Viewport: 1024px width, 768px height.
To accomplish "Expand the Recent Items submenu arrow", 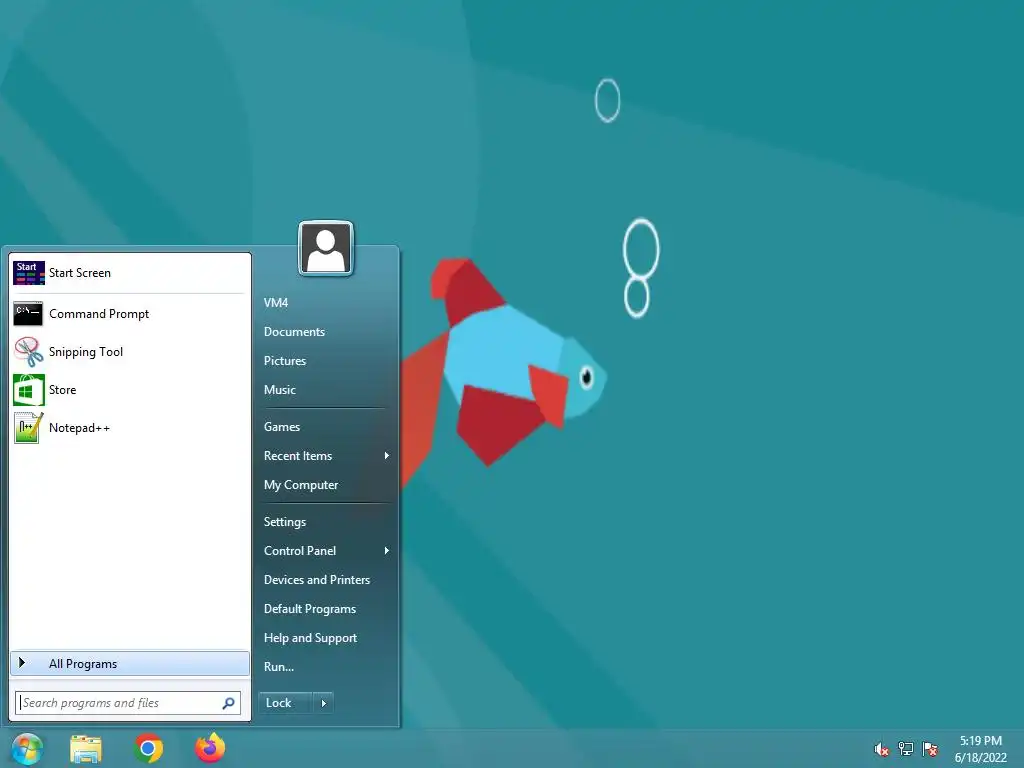I will pos(387,456).
